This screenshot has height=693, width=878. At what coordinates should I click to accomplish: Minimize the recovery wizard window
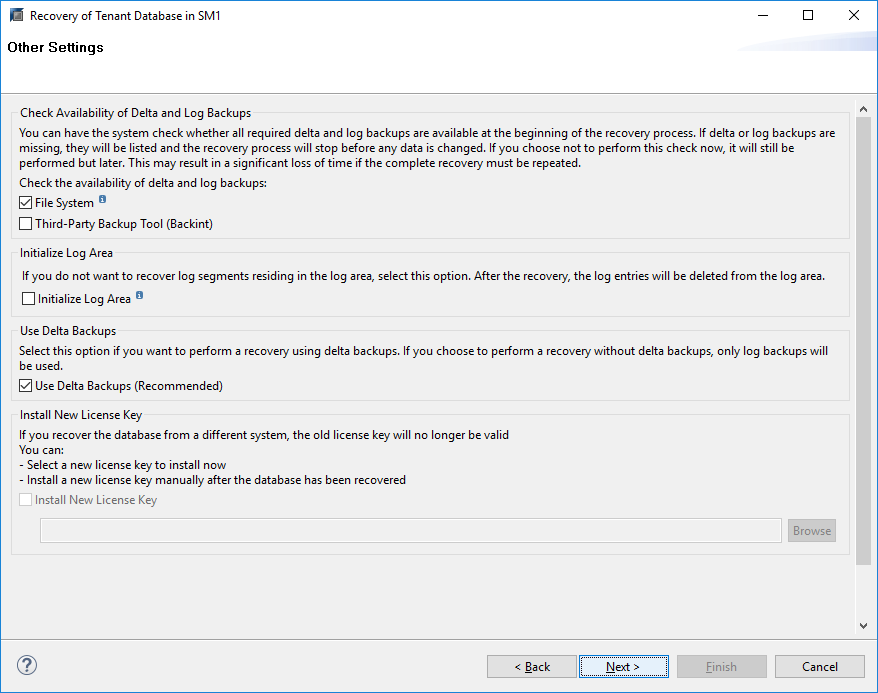tap(762, 16)
